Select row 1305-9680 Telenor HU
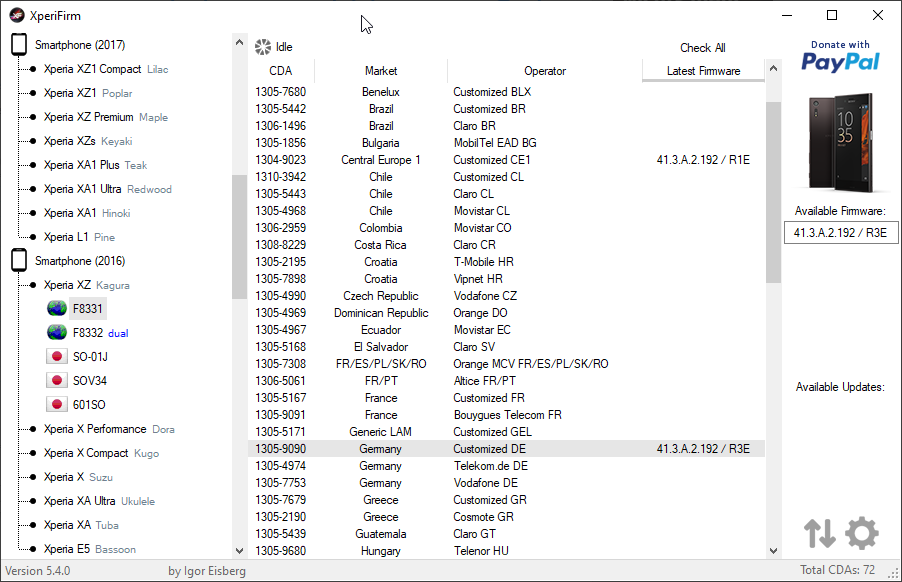 click(506, 551)
